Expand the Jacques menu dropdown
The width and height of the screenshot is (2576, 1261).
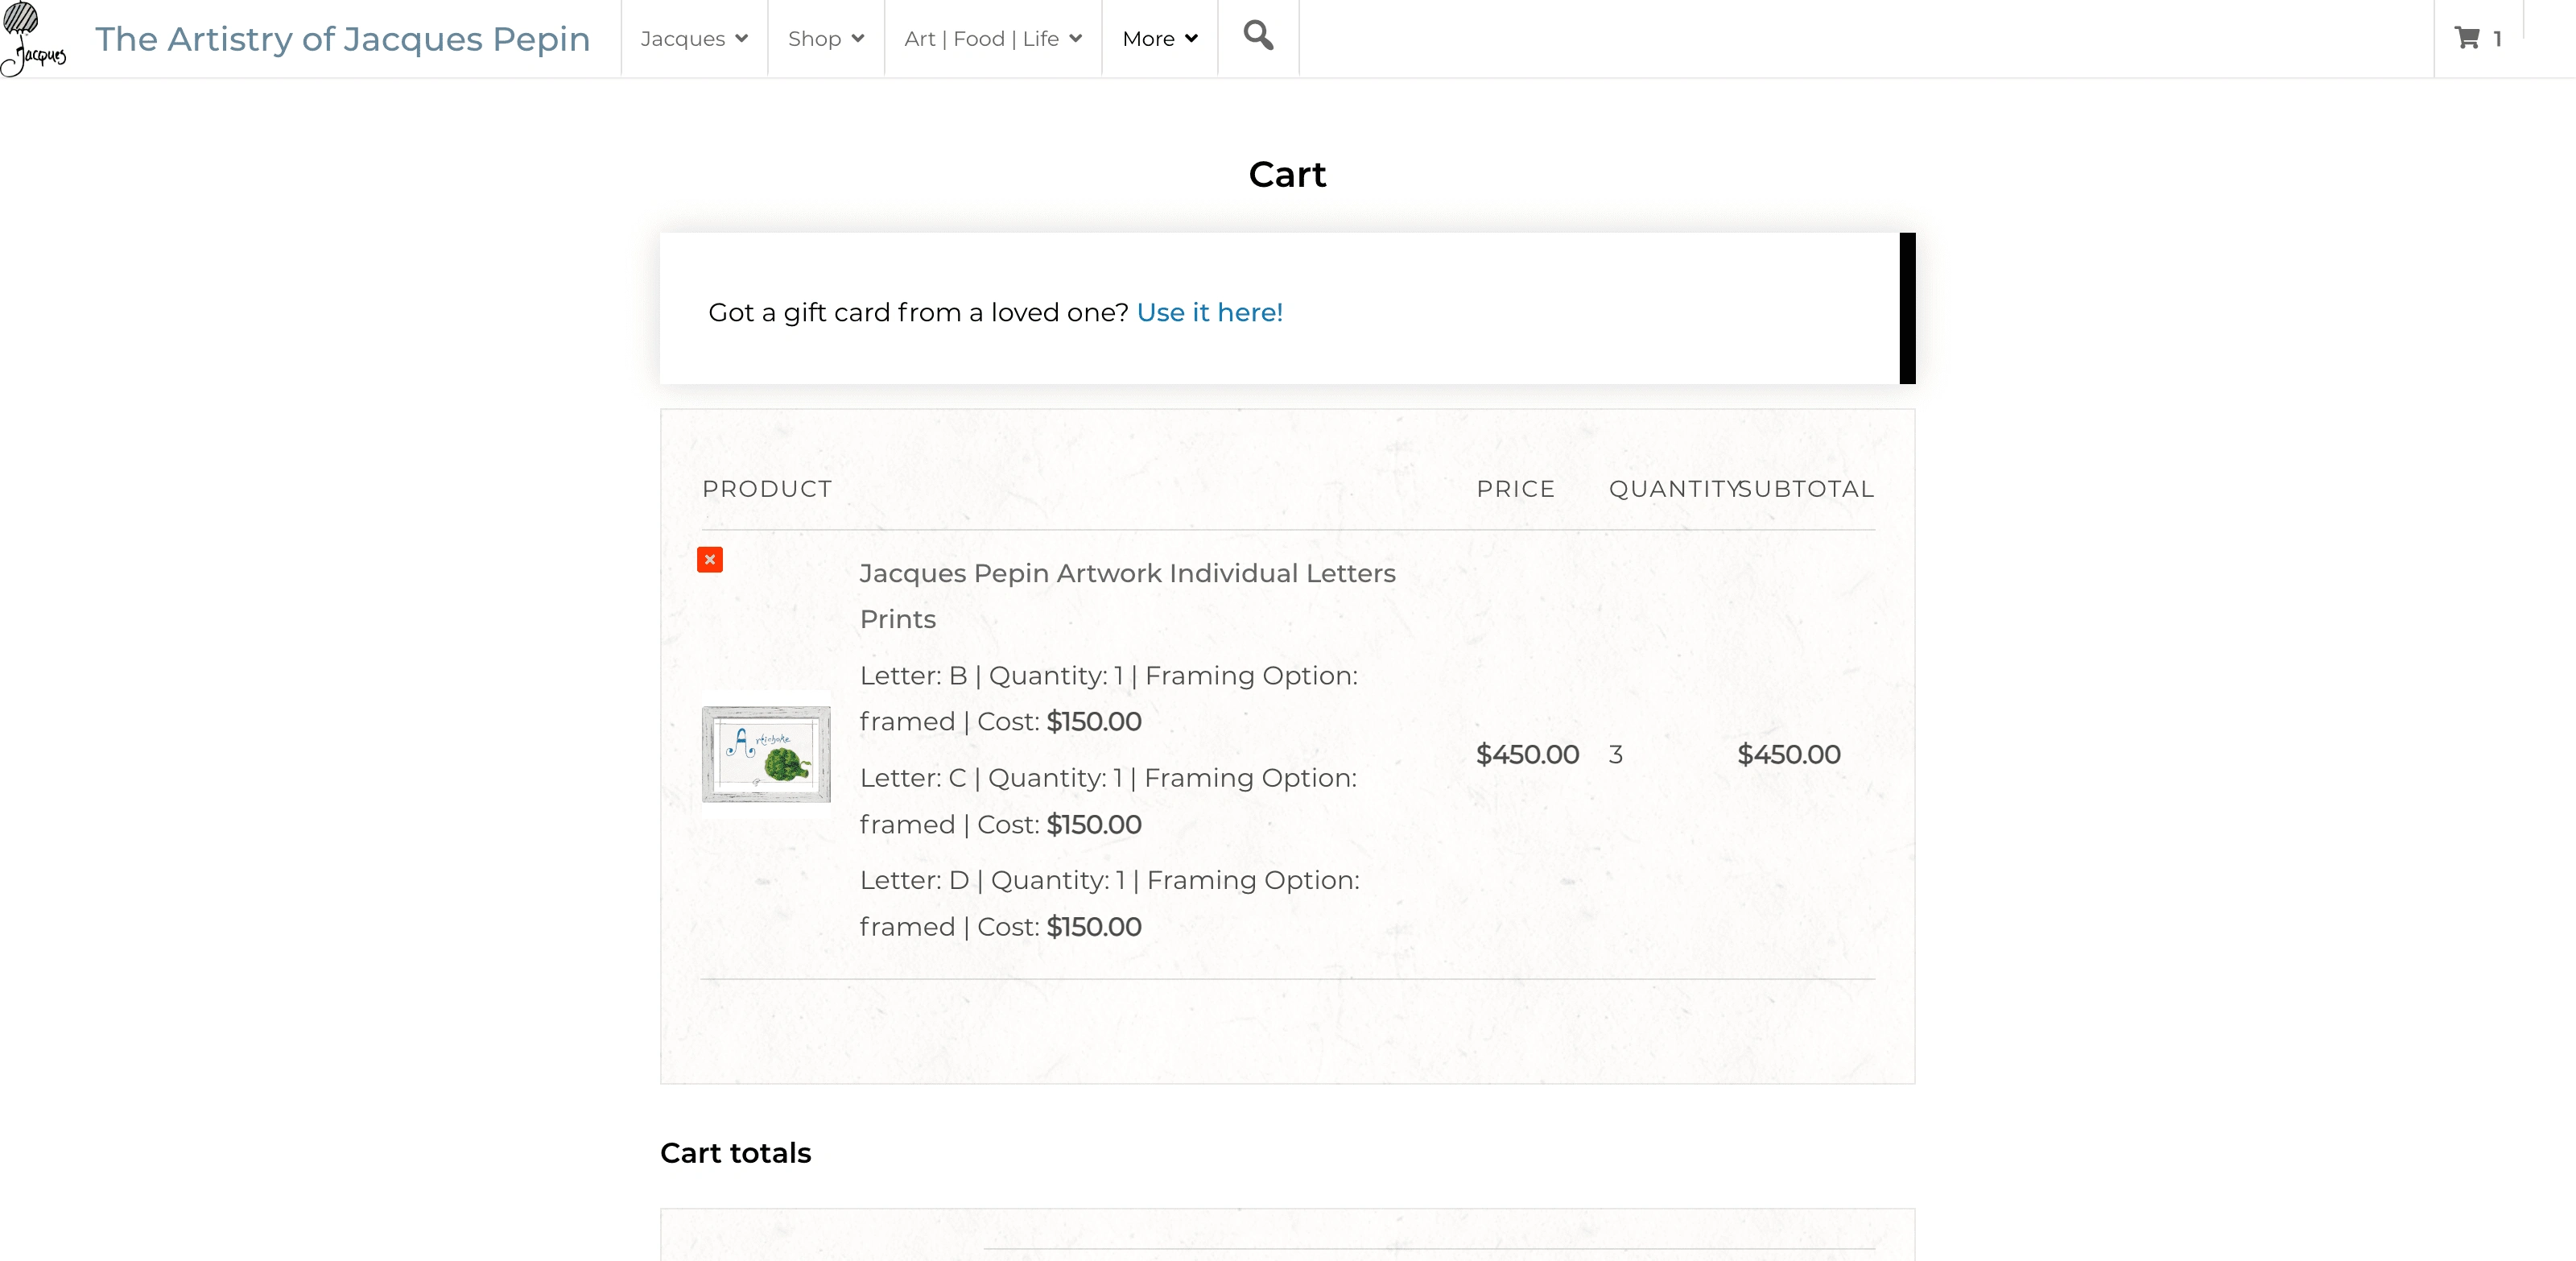coord(694,39)
